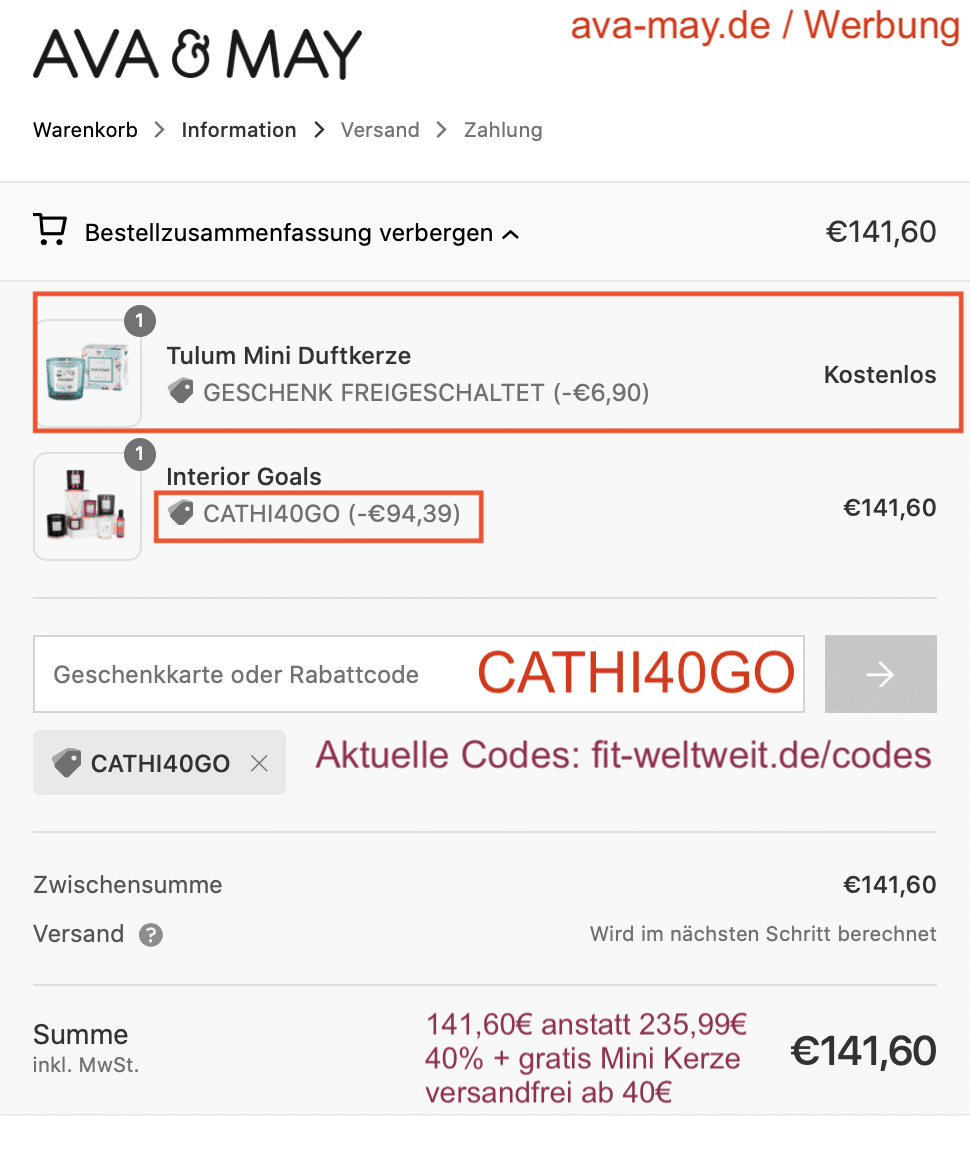Select Information breadcrumb step
970x1151 pixels.
239,130
